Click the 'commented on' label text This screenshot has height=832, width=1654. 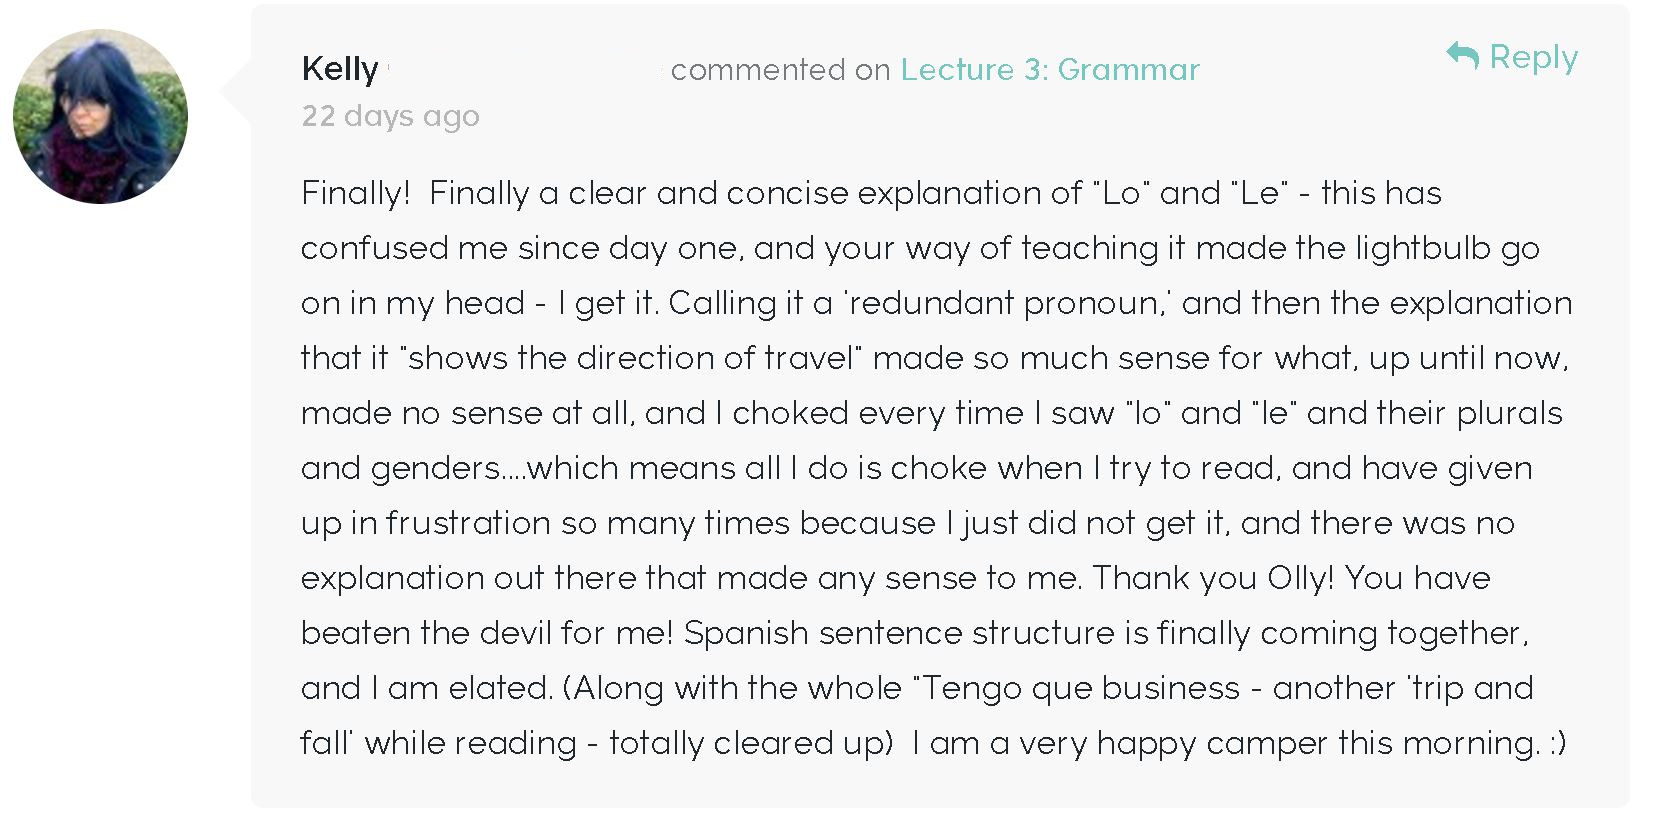[x=780, y=69]
